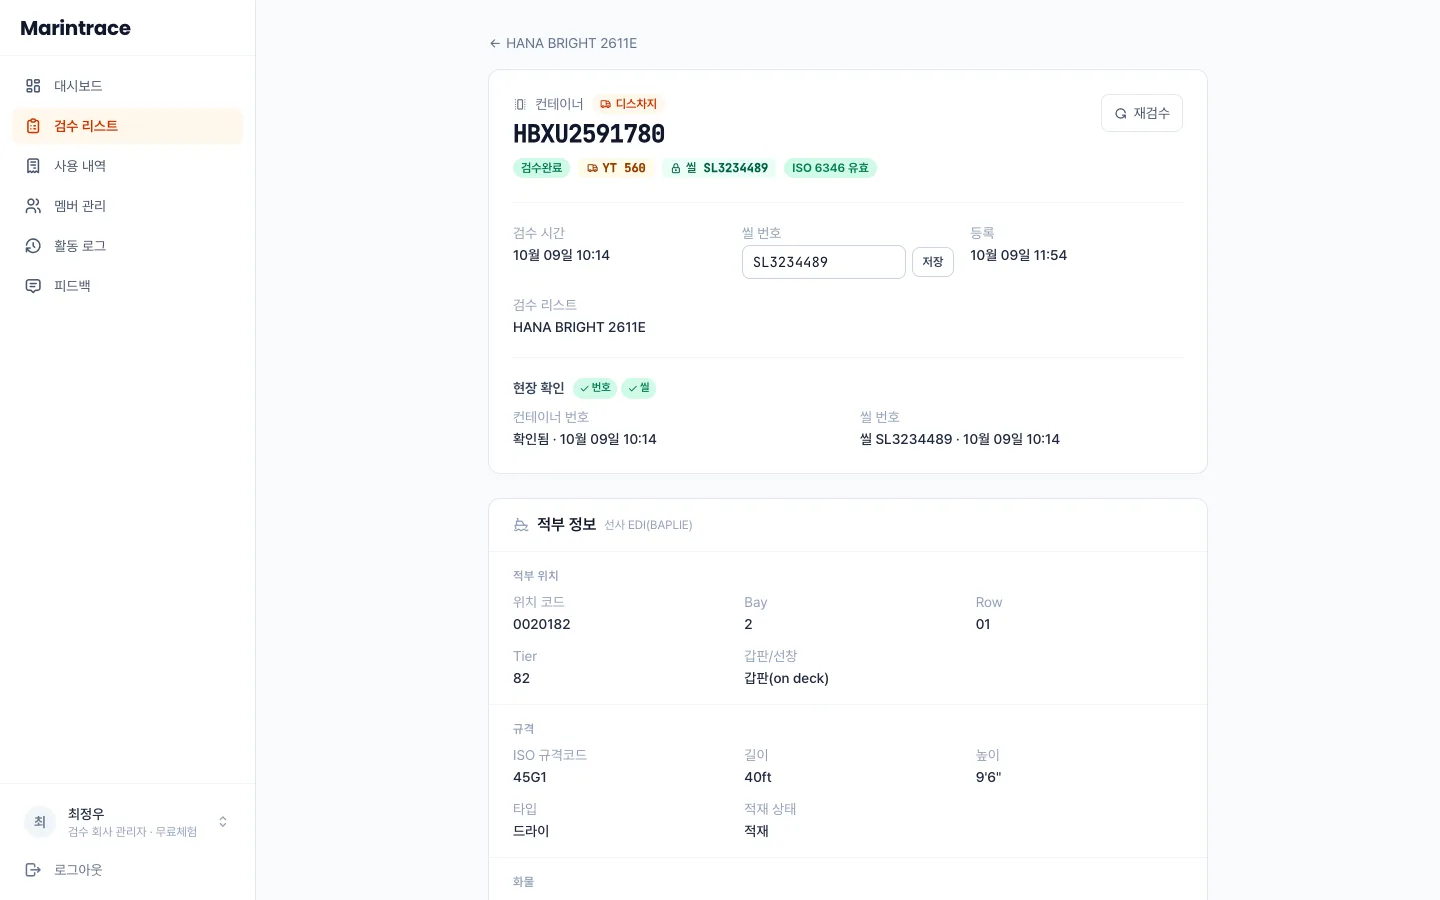Click the inspection list clipboard icon
The height and width of the screenshot is (900, 1440).
coord(33,126)
